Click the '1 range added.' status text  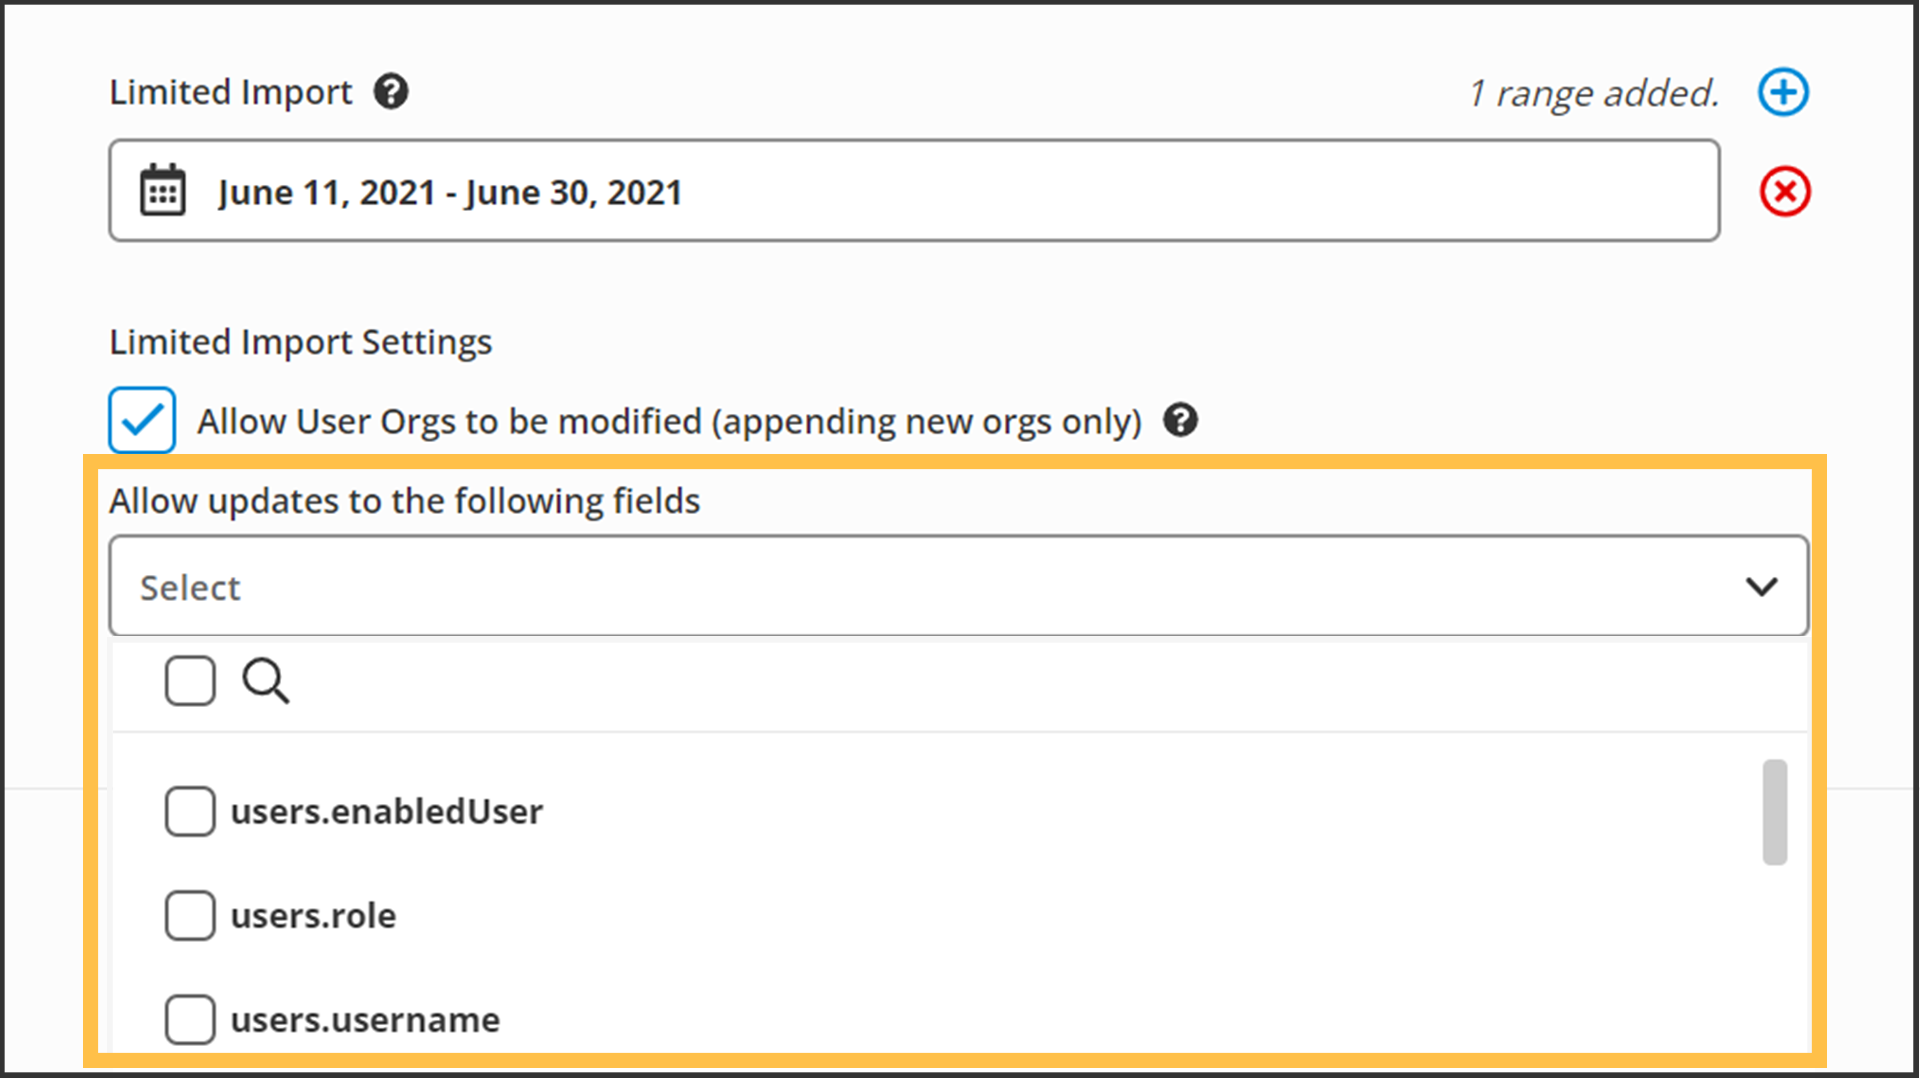coord(1593,93)
